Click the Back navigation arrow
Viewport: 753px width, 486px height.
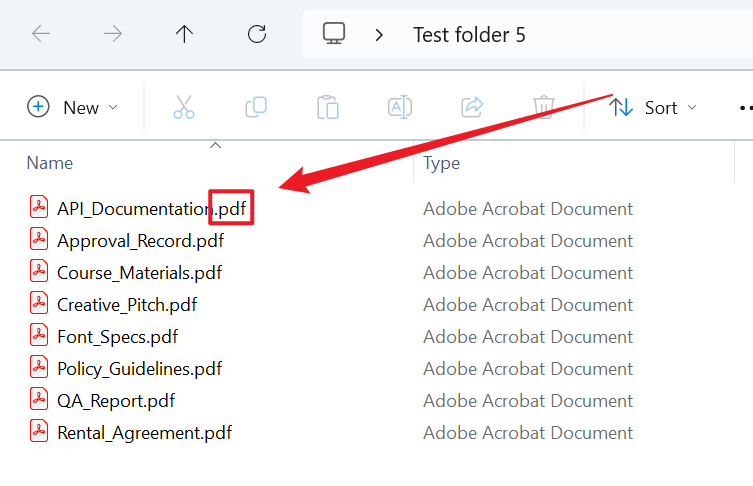tap(41, 34)
